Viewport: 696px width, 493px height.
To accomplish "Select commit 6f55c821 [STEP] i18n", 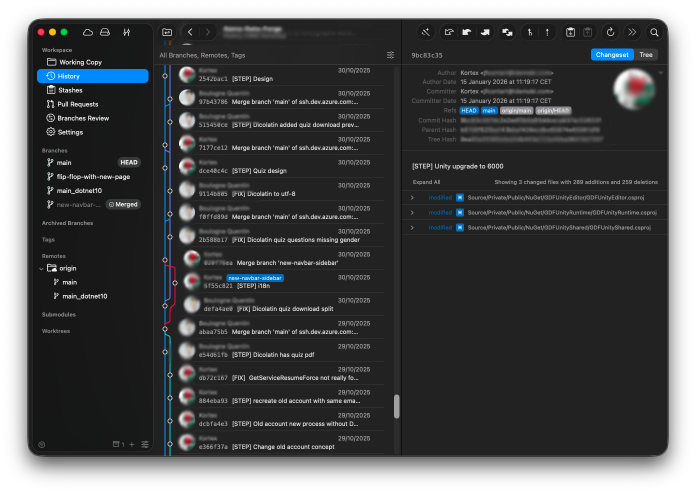I will [281, 281].
